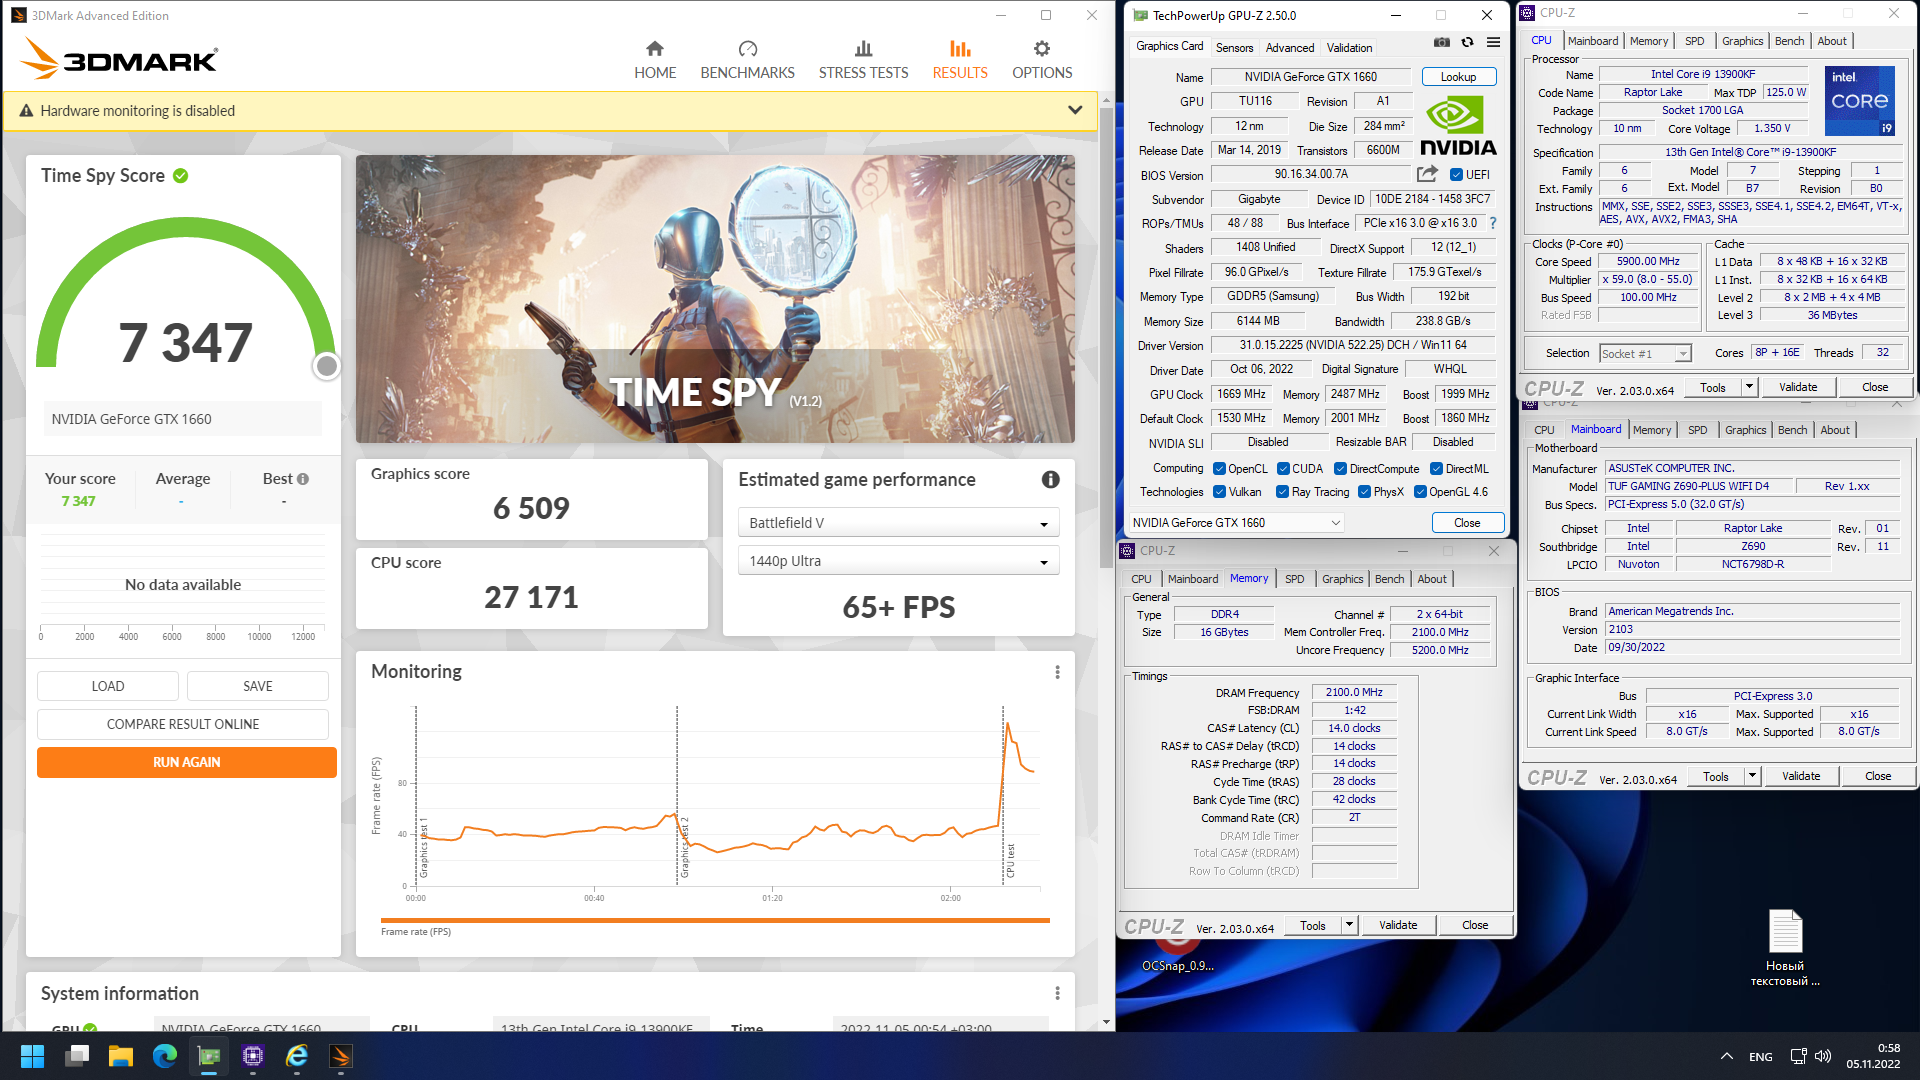Open the GPU-Z taskbar icon
This screenshot has height=1080, width=1920.
coord(209,1056)
